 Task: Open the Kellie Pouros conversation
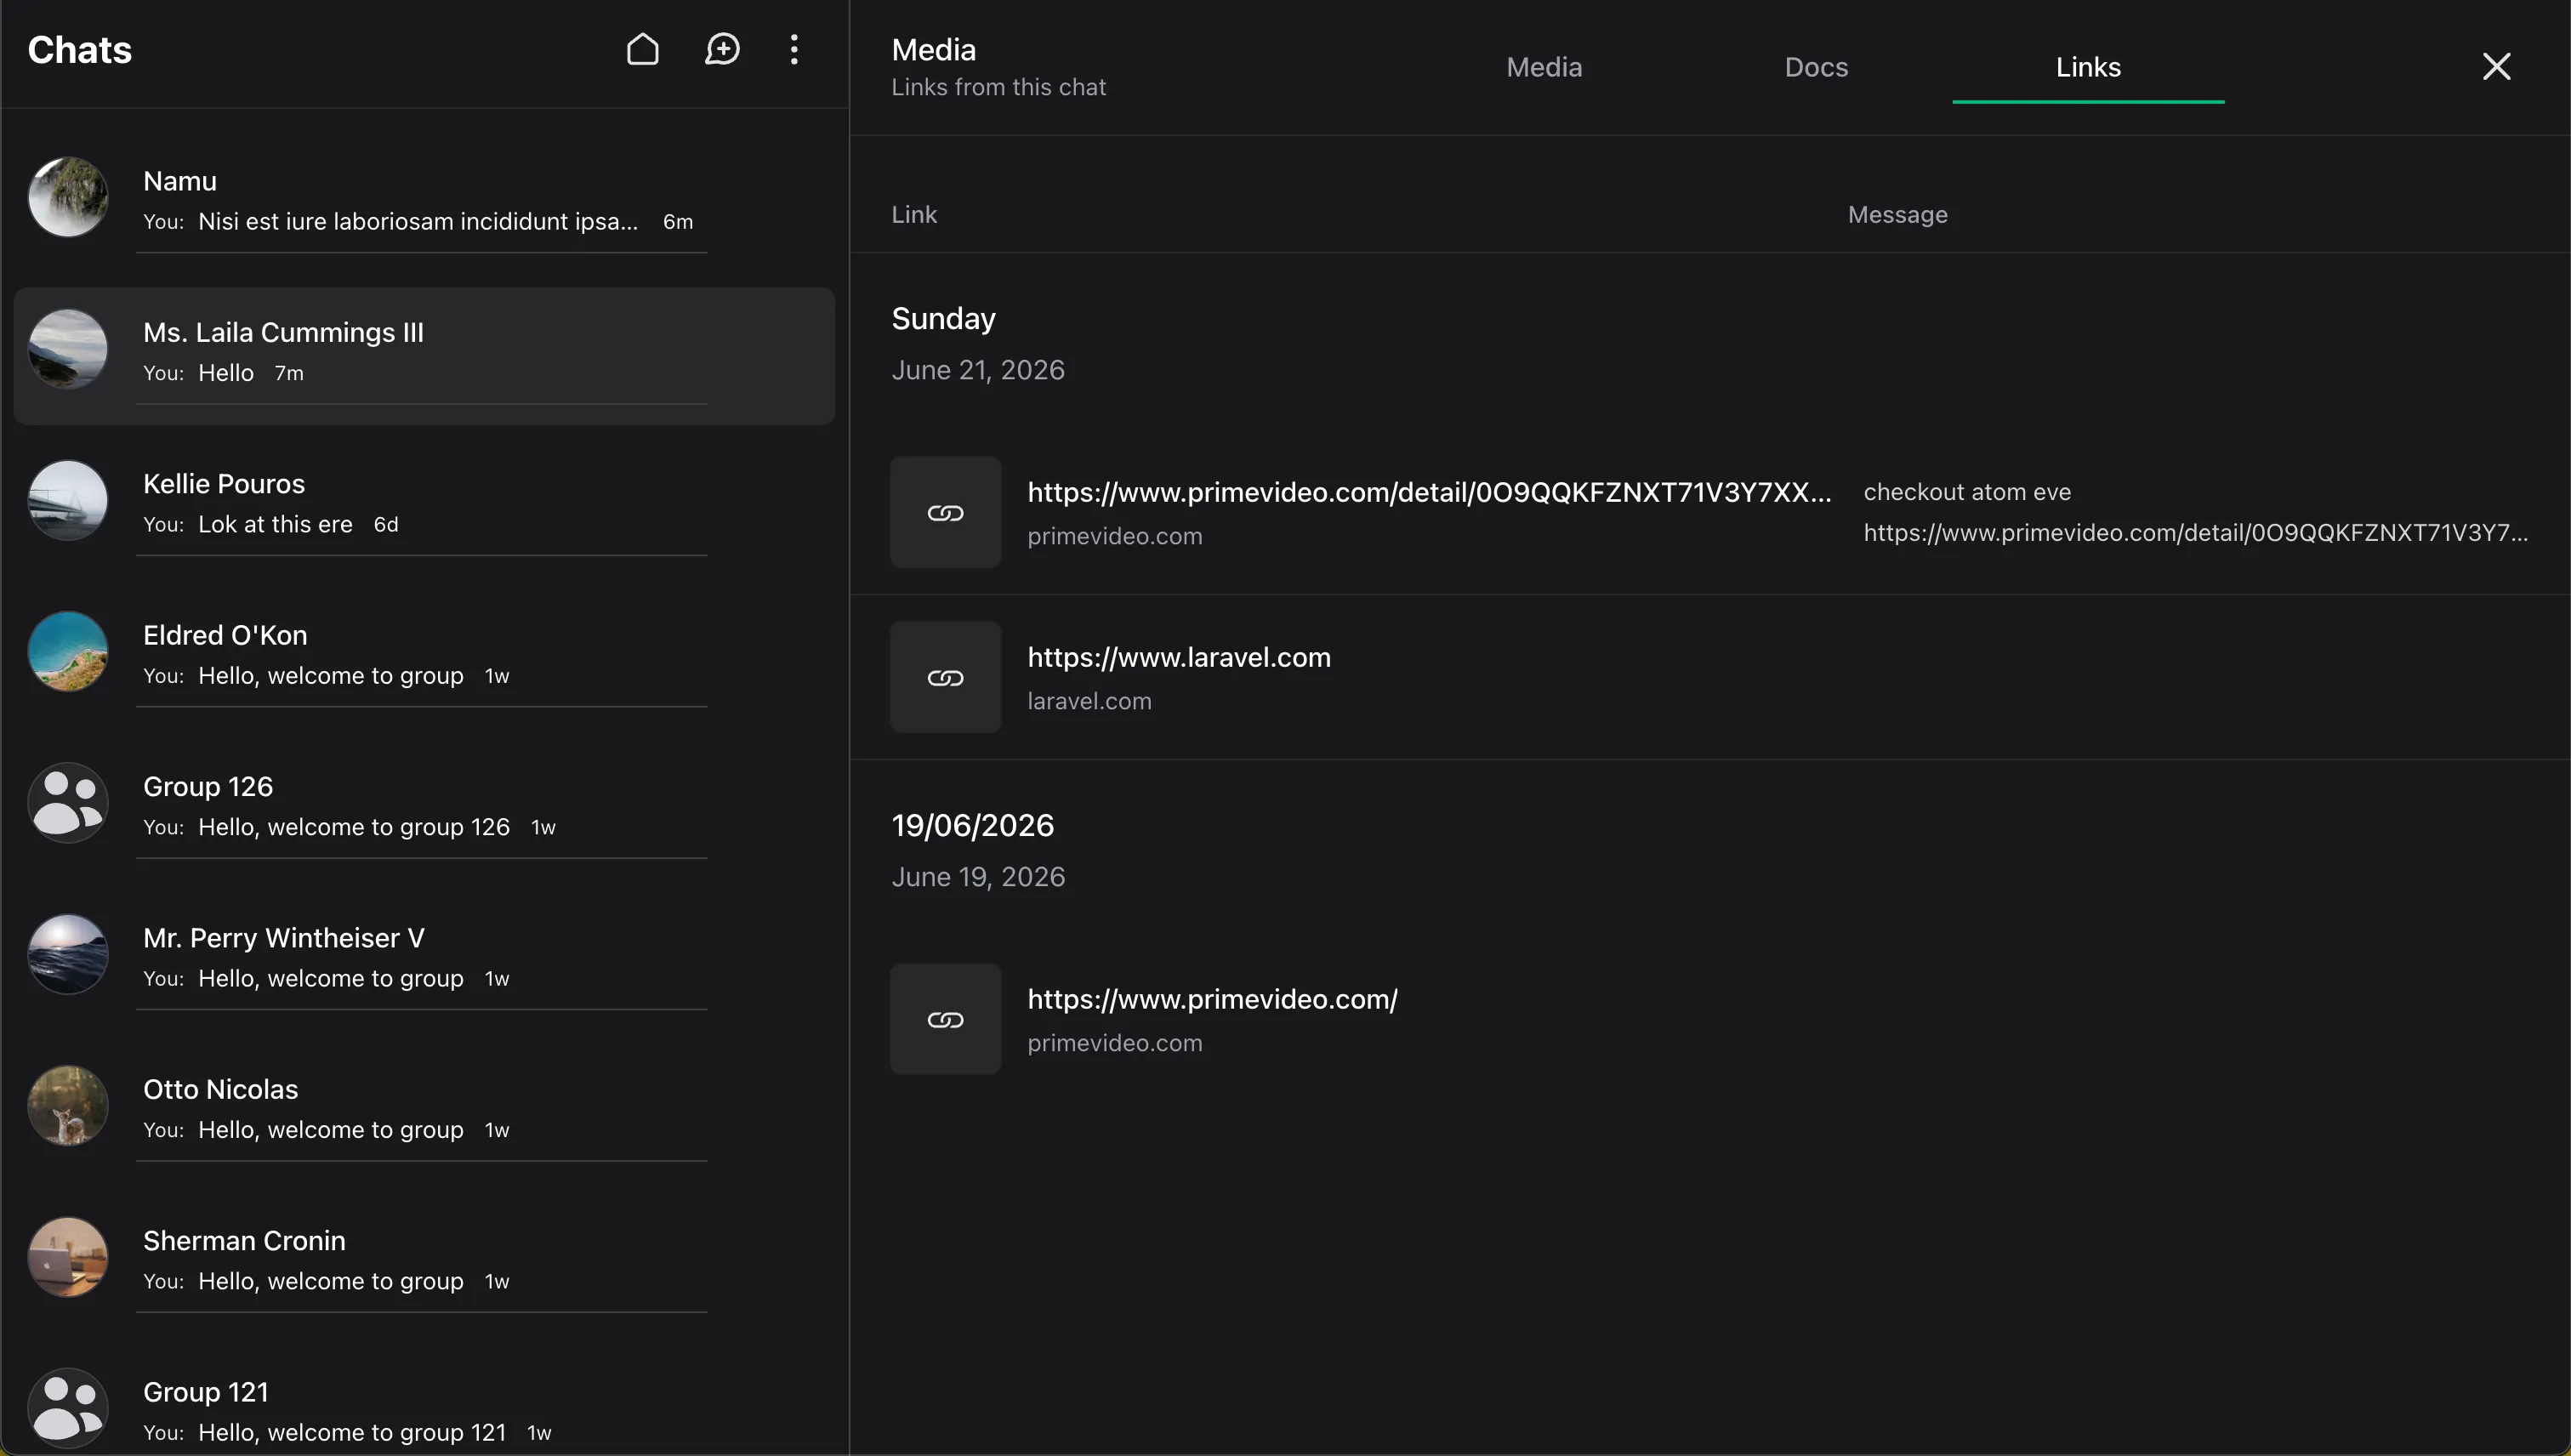[x=424, y=507]
